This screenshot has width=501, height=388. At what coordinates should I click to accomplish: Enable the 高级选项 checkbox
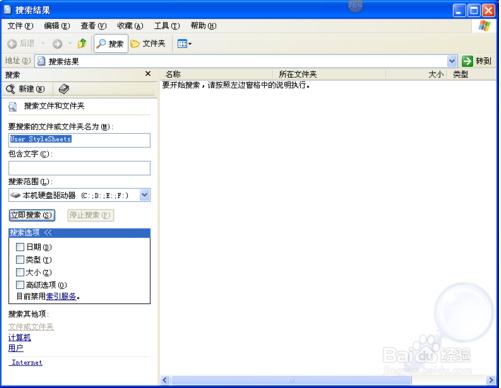pyautogui.click(x=20, y=285)
